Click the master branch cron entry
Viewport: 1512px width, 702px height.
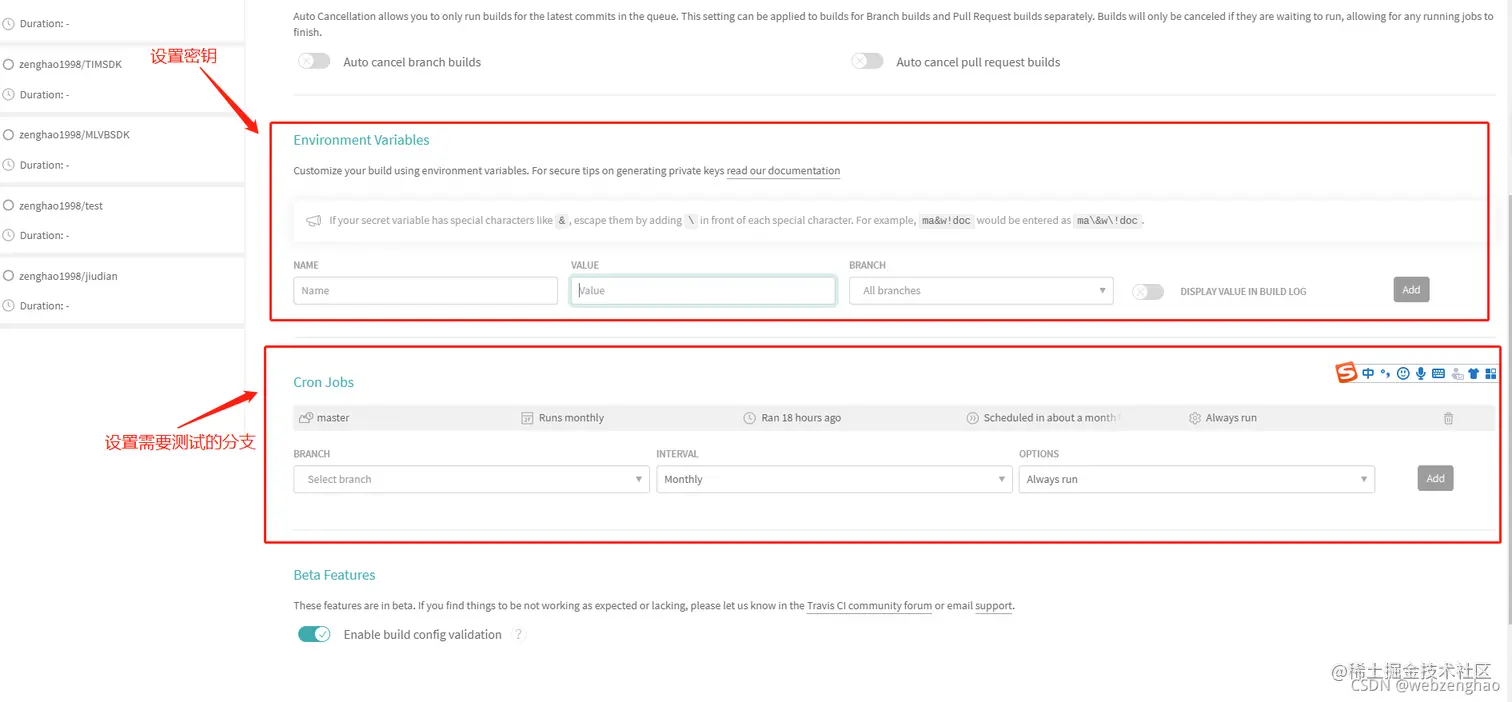pyautogui.click(x=333, y=418)
